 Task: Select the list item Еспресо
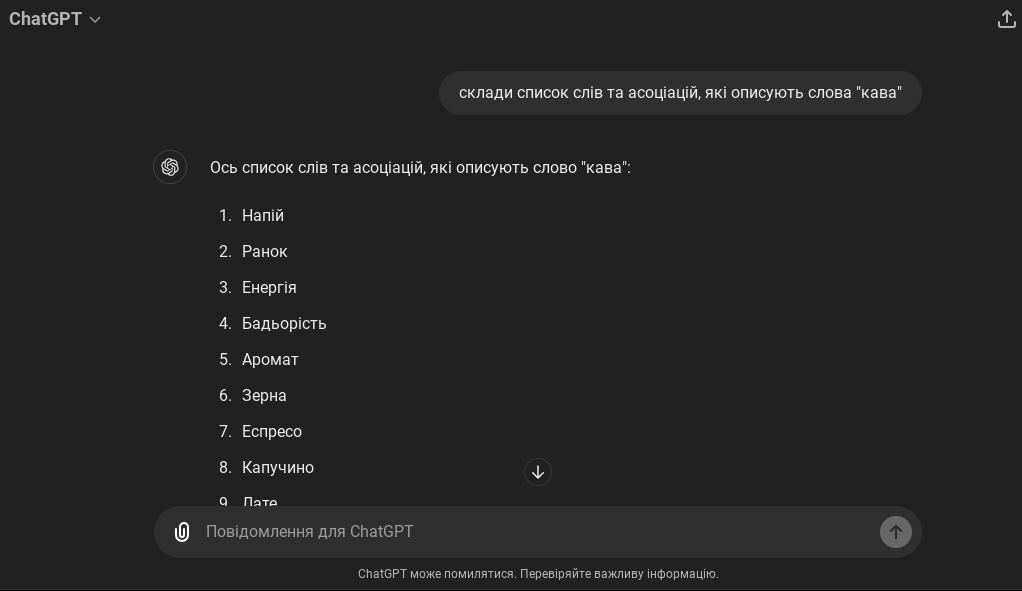click(271, 431)
